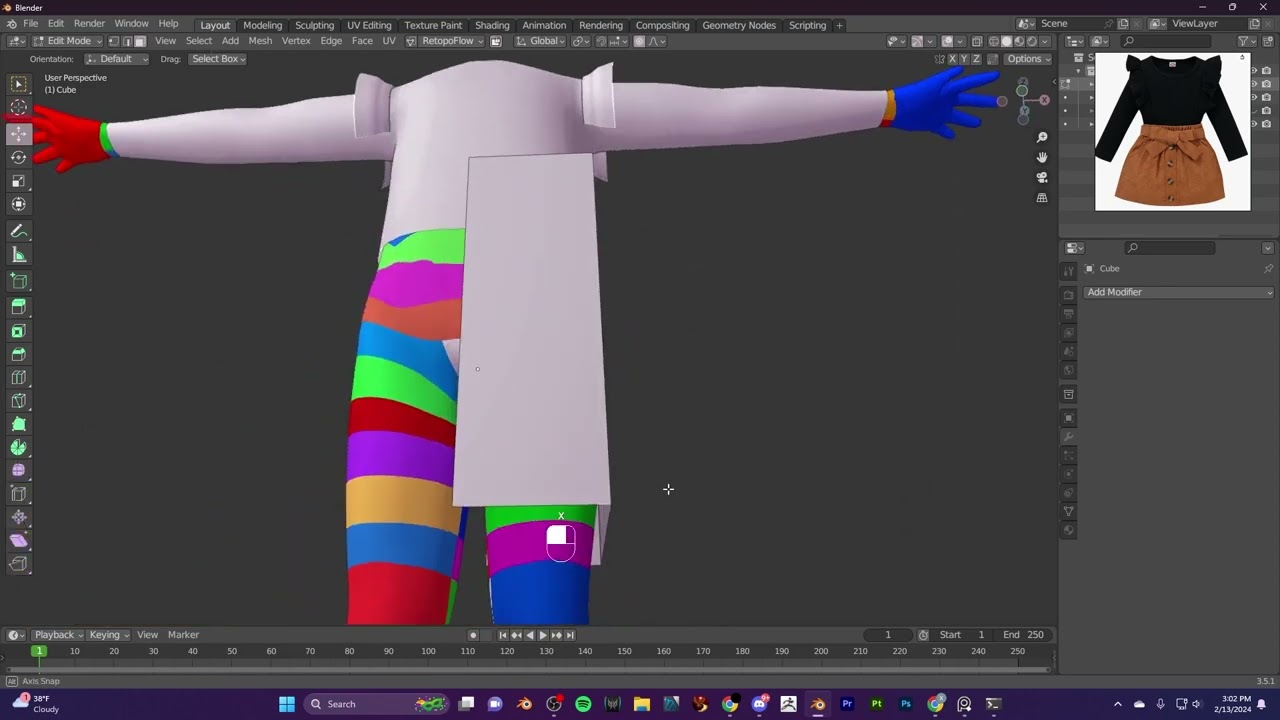Toggle camera view in the viewport
Viewport: 1280px width, 720px height.
[1042, 177]
